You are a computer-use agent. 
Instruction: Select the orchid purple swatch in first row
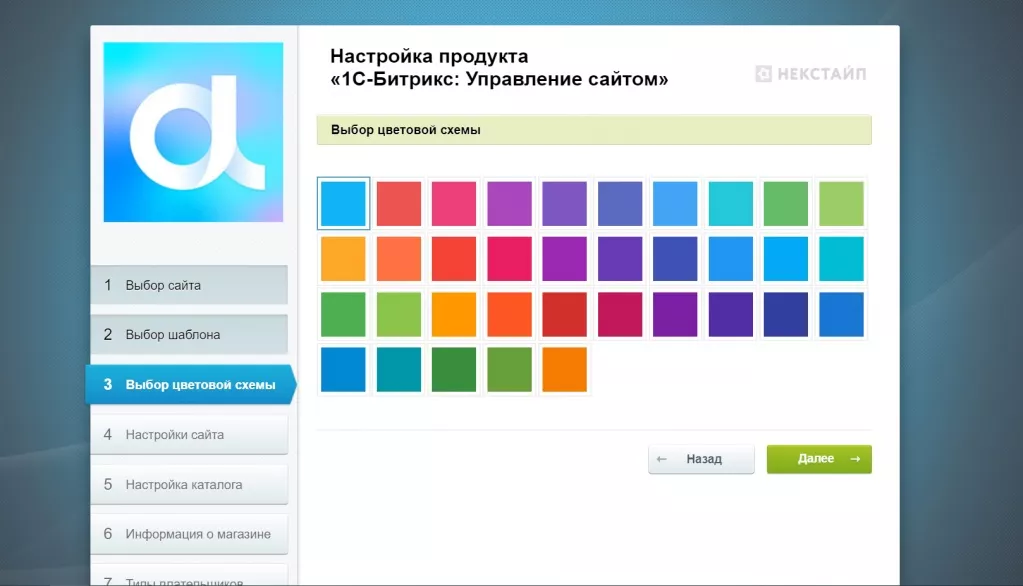tap(510, 204)
